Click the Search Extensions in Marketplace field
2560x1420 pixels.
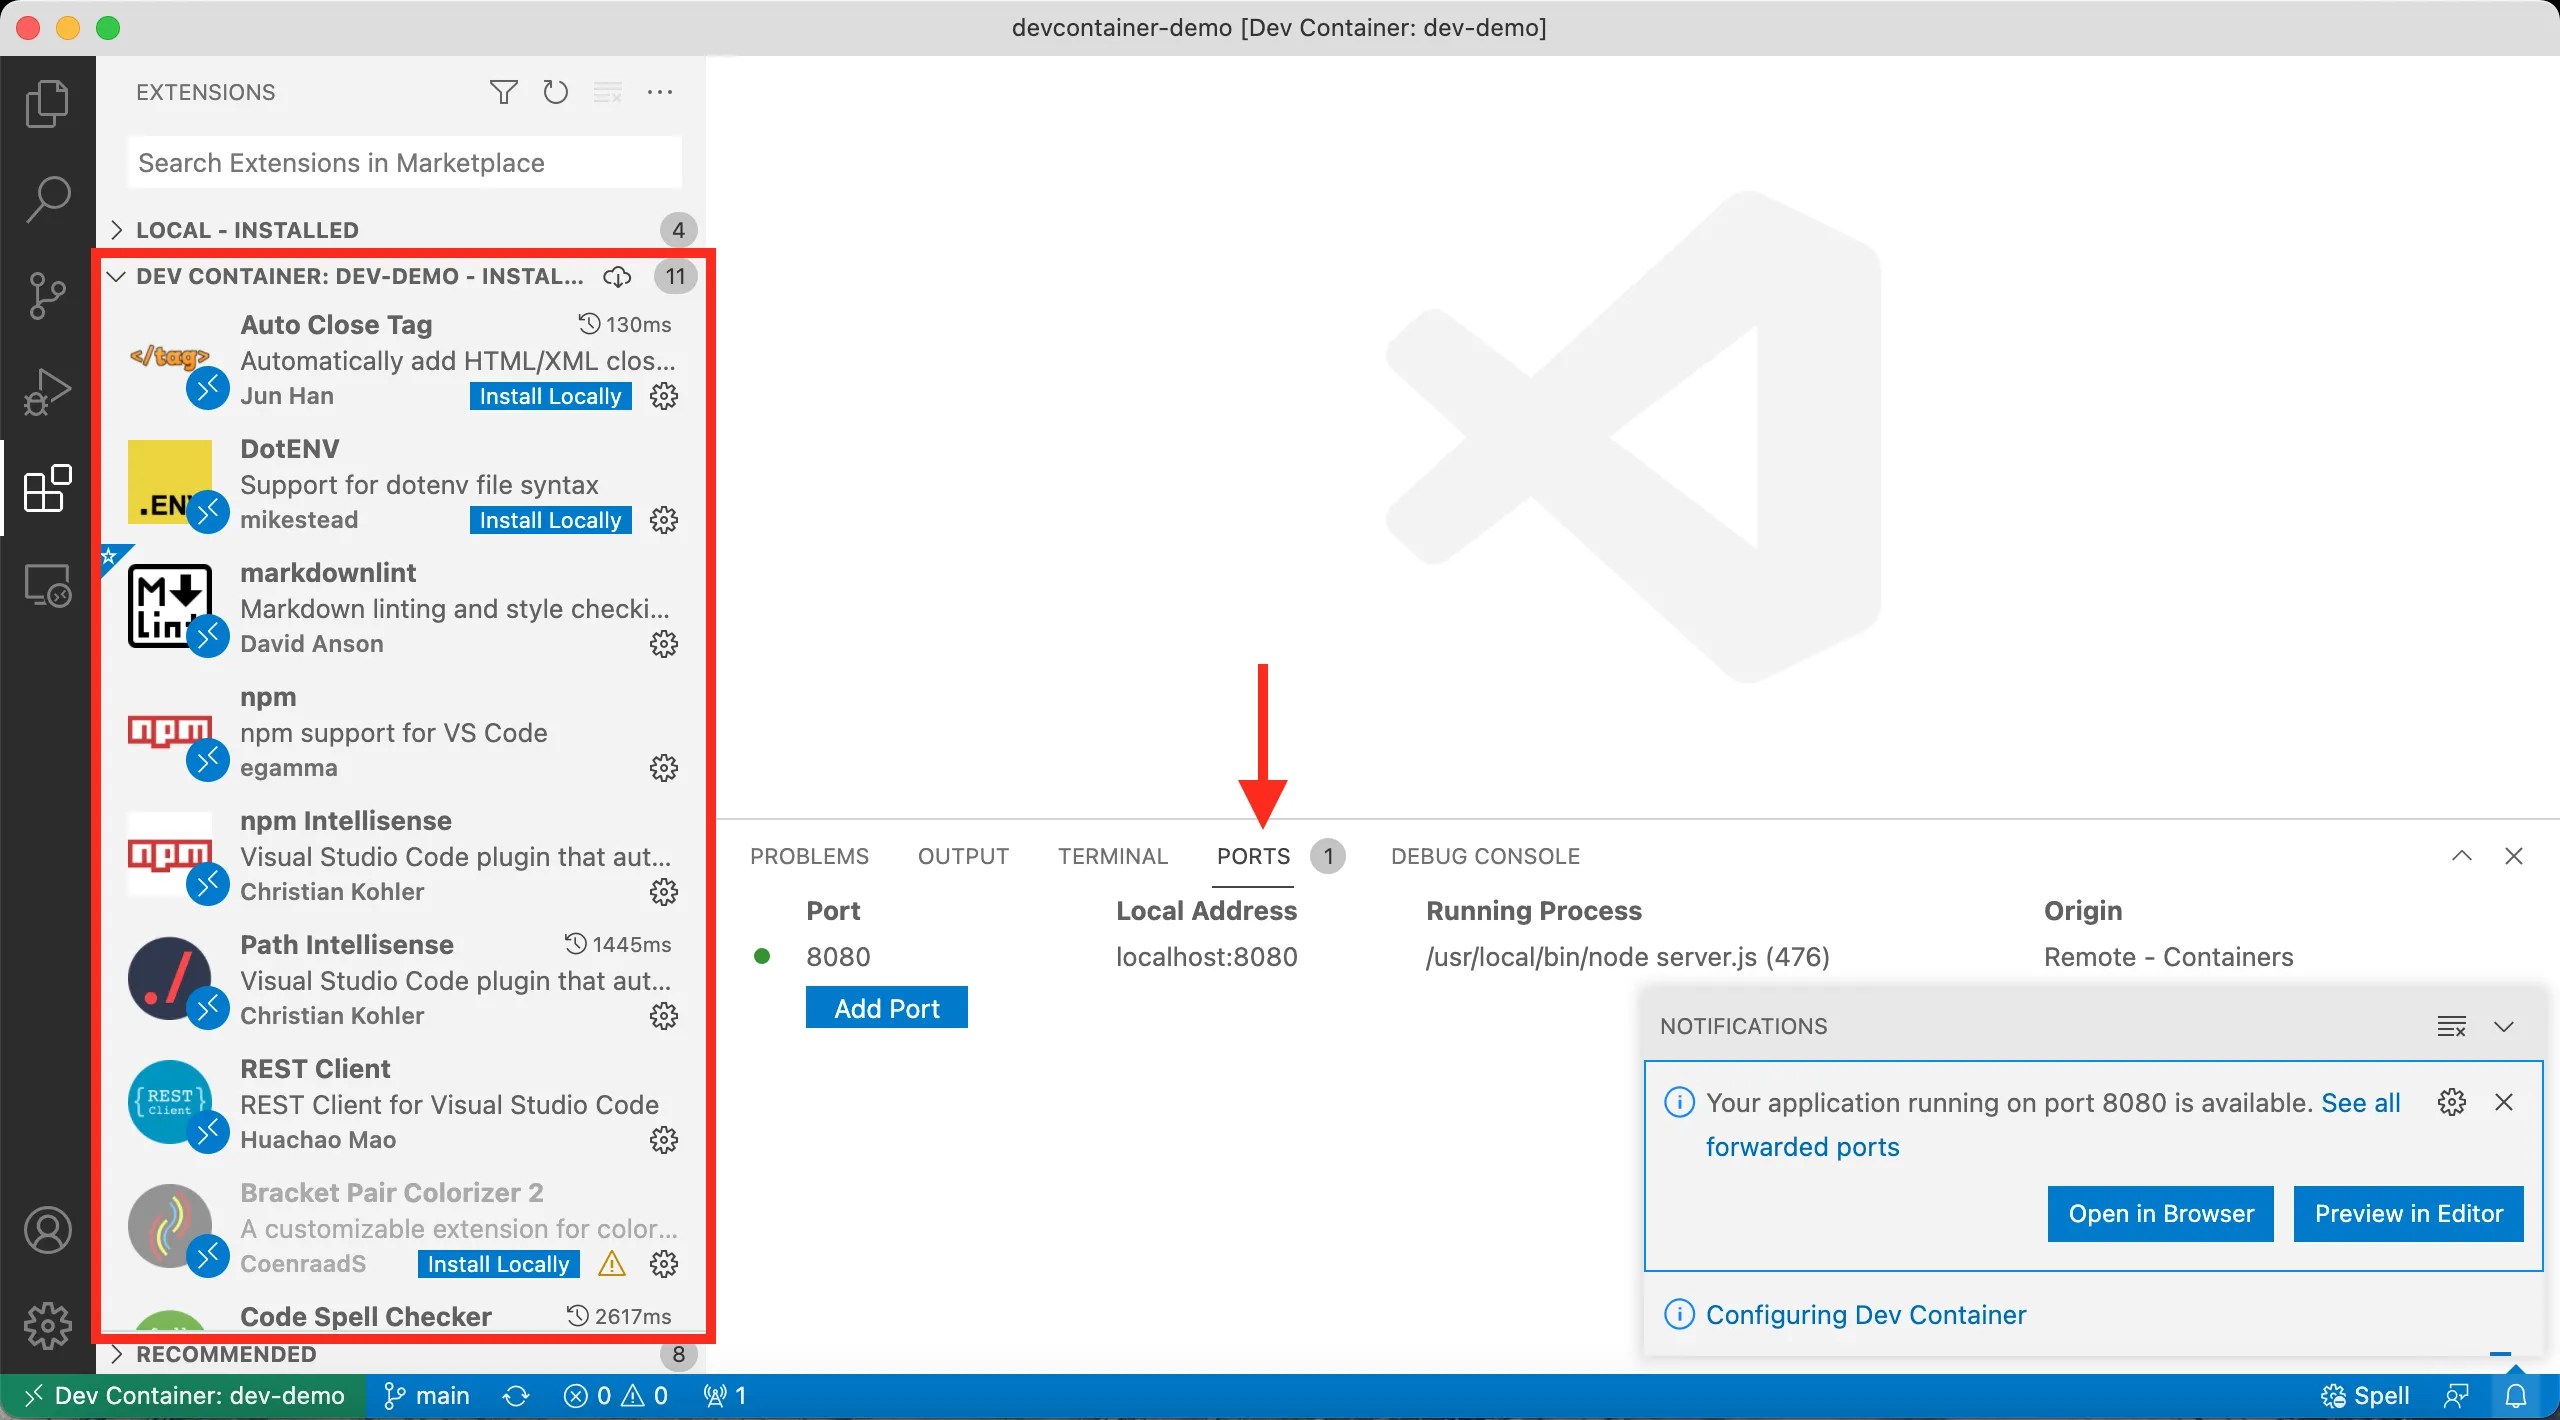405,162
